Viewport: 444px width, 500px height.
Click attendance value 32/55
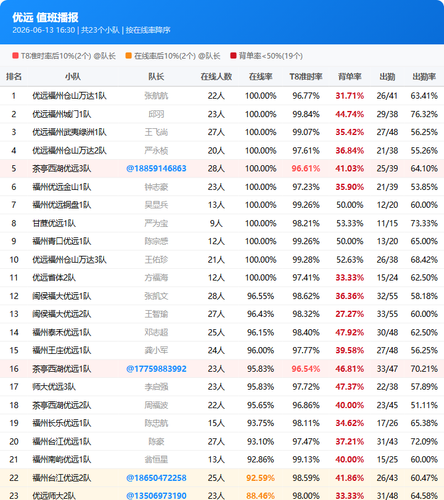tap(387, 296)
